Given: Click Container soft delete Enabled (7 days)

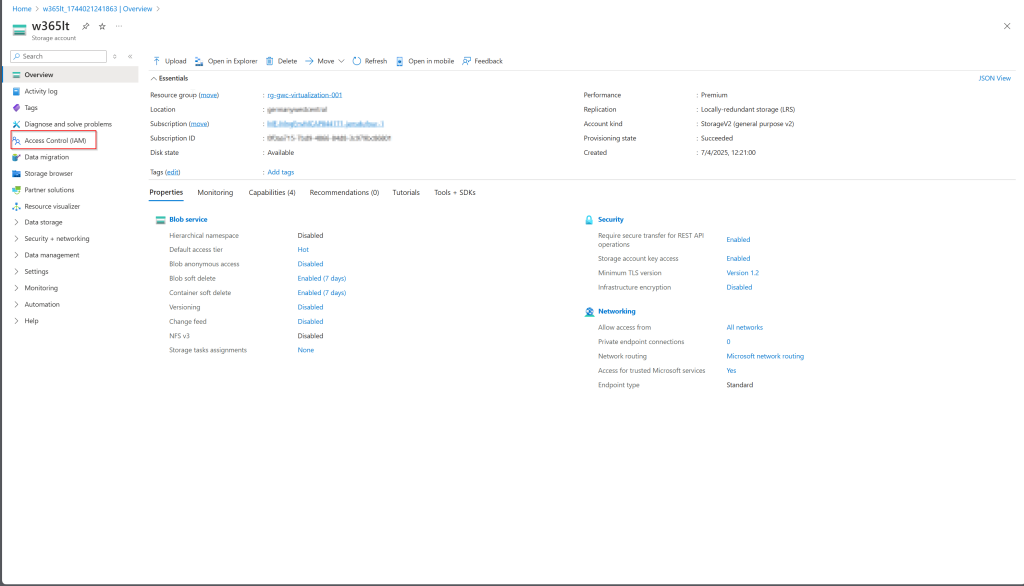Looking at the screenshot, I should (321, 293).
